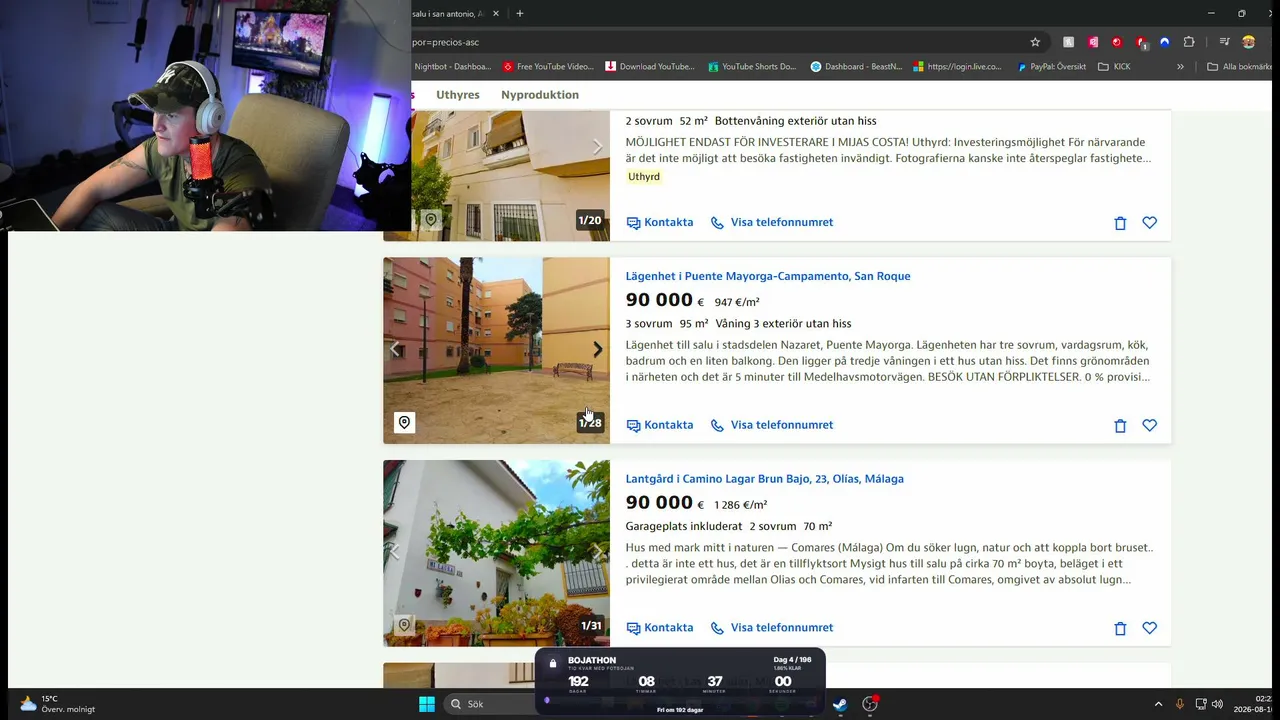Viewport: 1280px width, 720px height.
Task: Contact the Puente Mayorga listing advertiser
Action: (x=660, y=425)
